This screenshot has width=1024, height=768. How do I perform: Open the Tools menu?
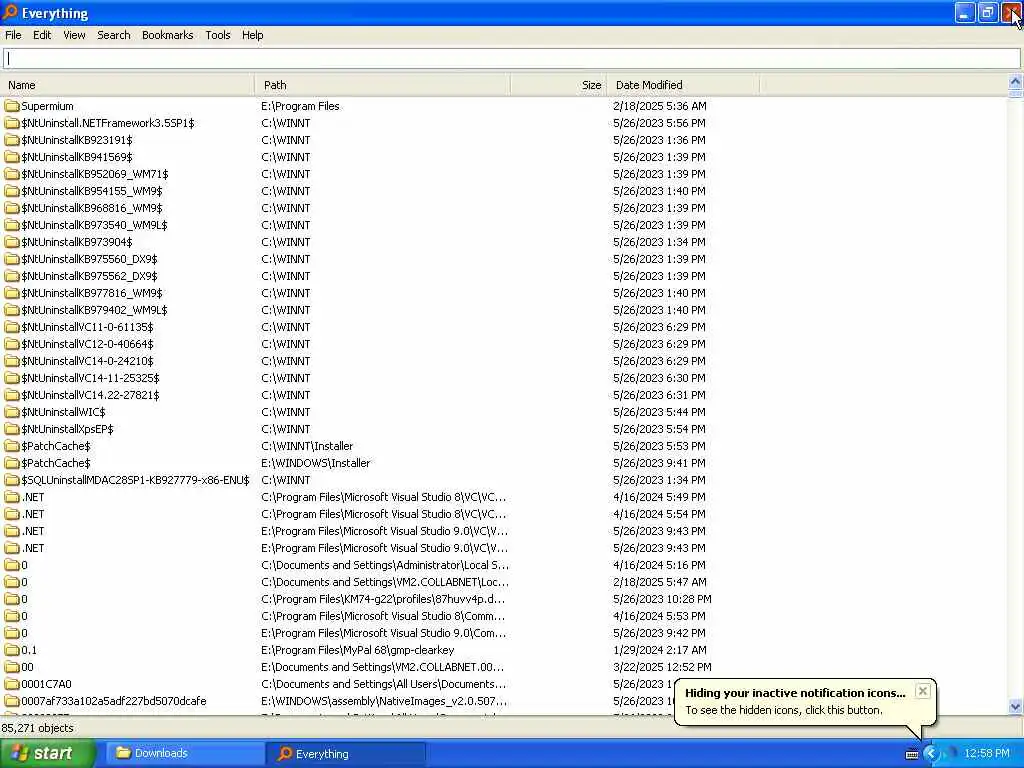[217, 35]
